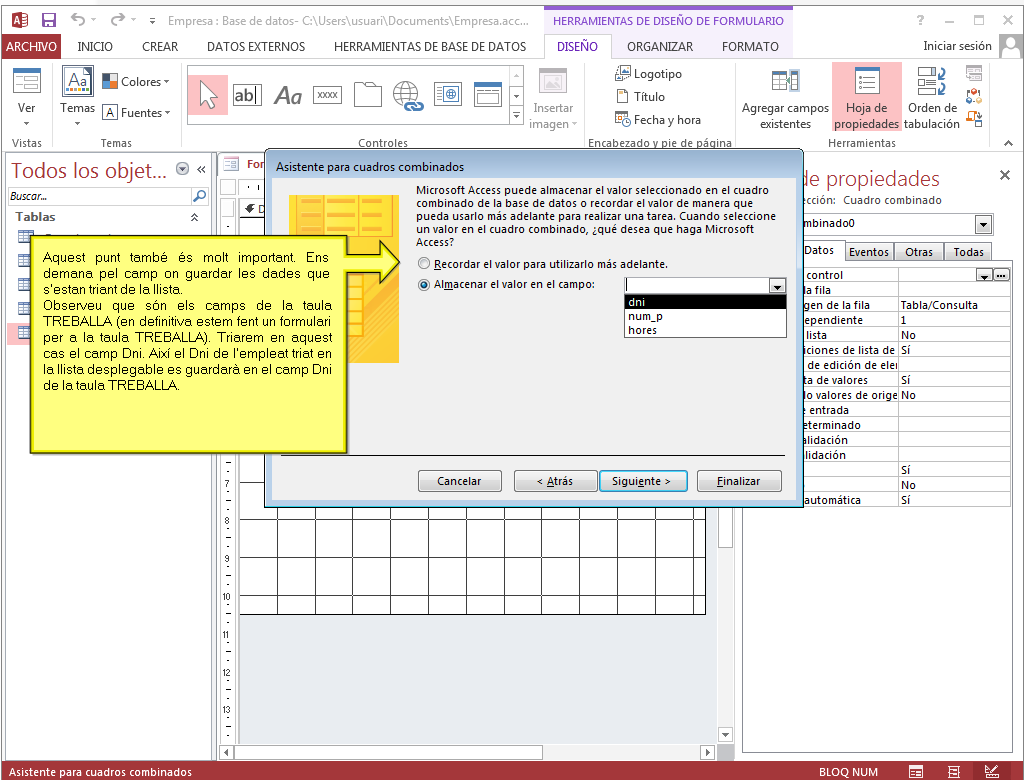The image size is (1024, 780).
Task: Insert a Logotipo in the header
Action: pyautogui.click(x=648, y=74)
